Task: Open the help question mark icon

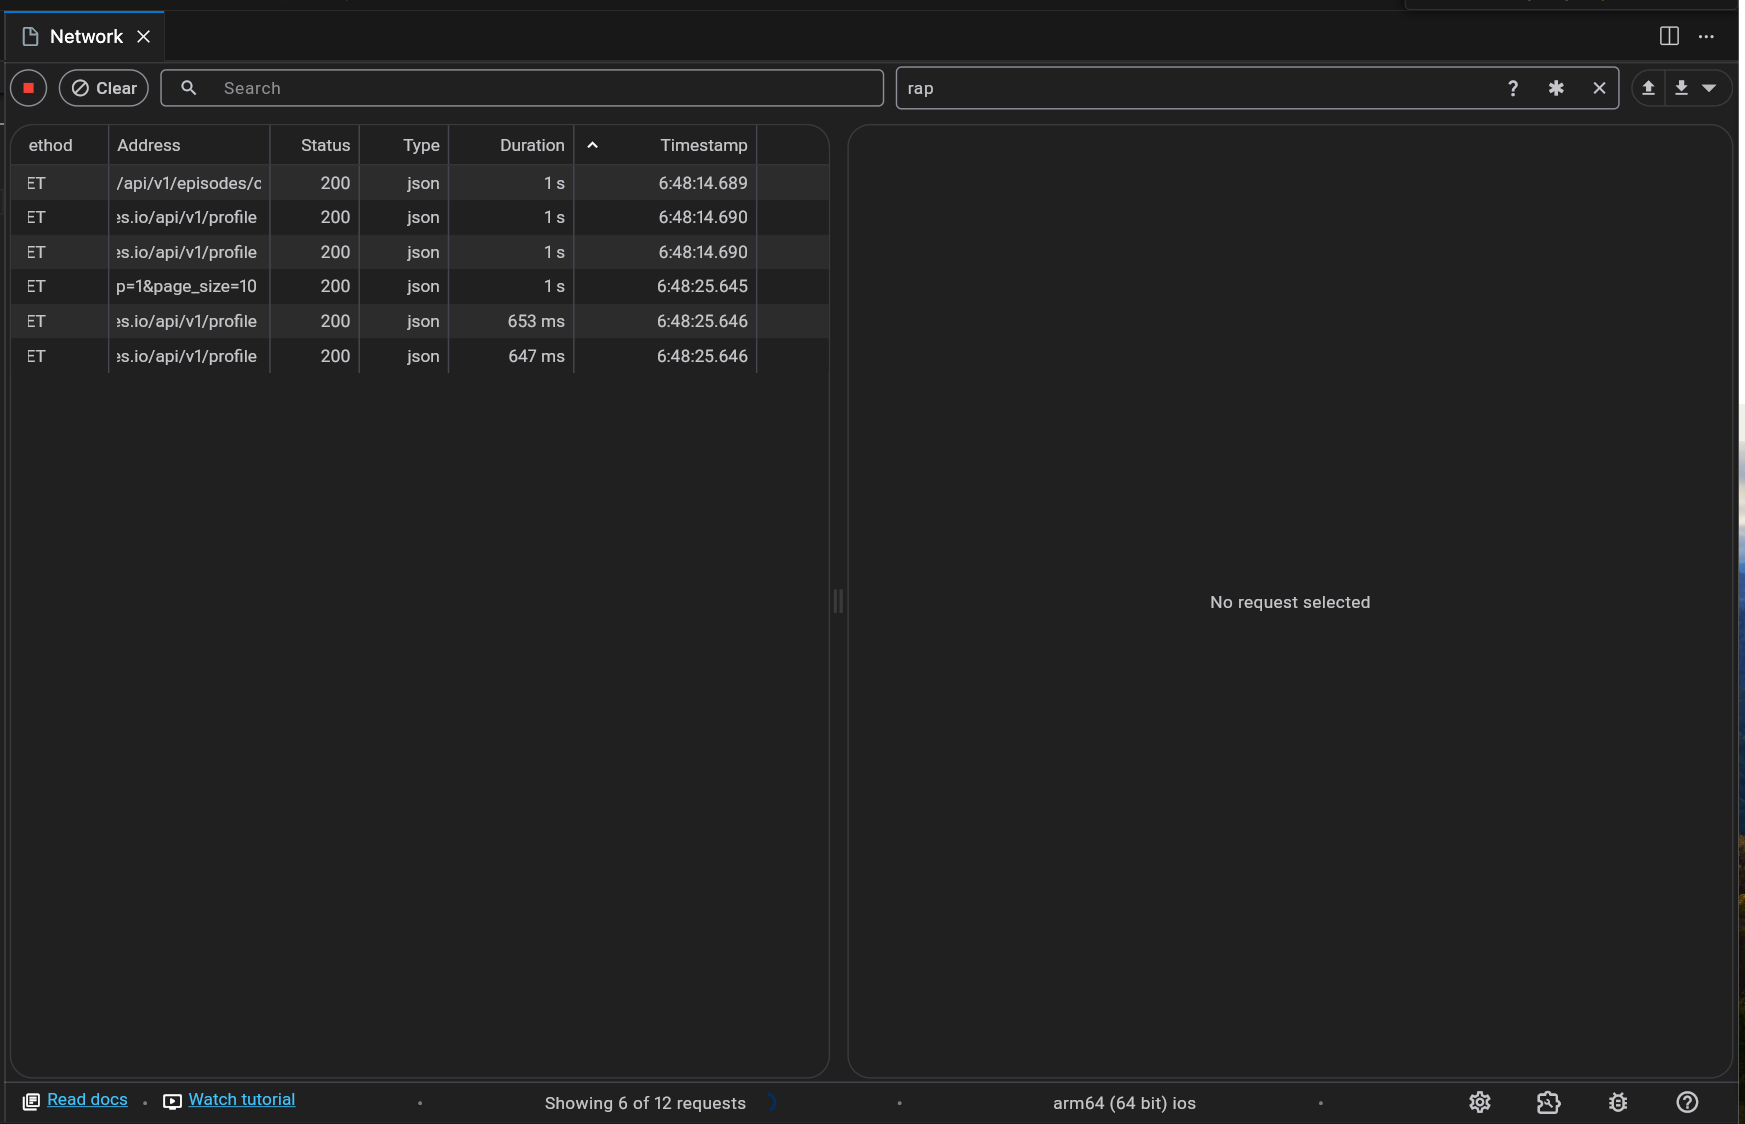Action: tap(1687, 1102)
